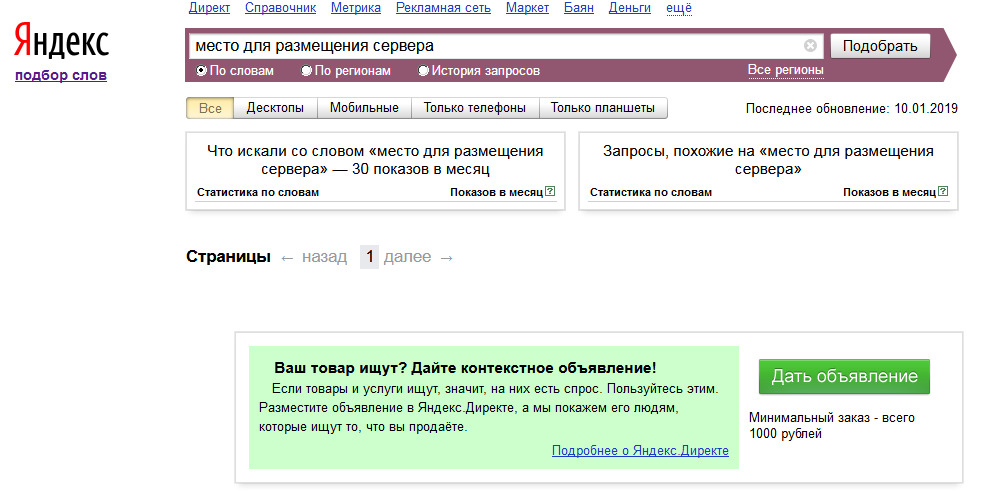Open the Баян link
The width and height of the screenshot is (988, 493).
click(578, 8)
